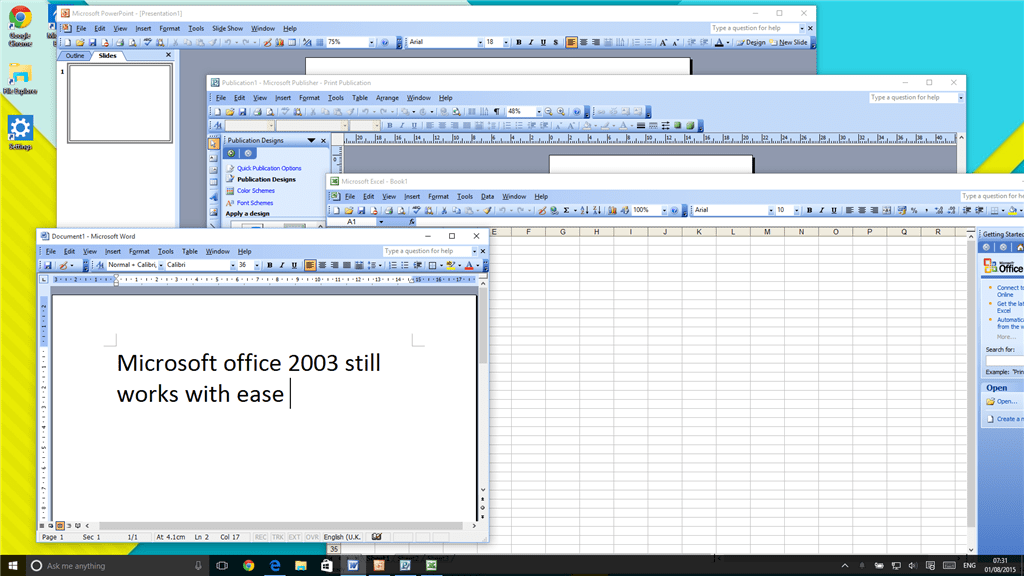Click the Zoom Out magnifier in Publisher
The height and width of the screenshot is (576, 1024).
(x=549, y=112)
